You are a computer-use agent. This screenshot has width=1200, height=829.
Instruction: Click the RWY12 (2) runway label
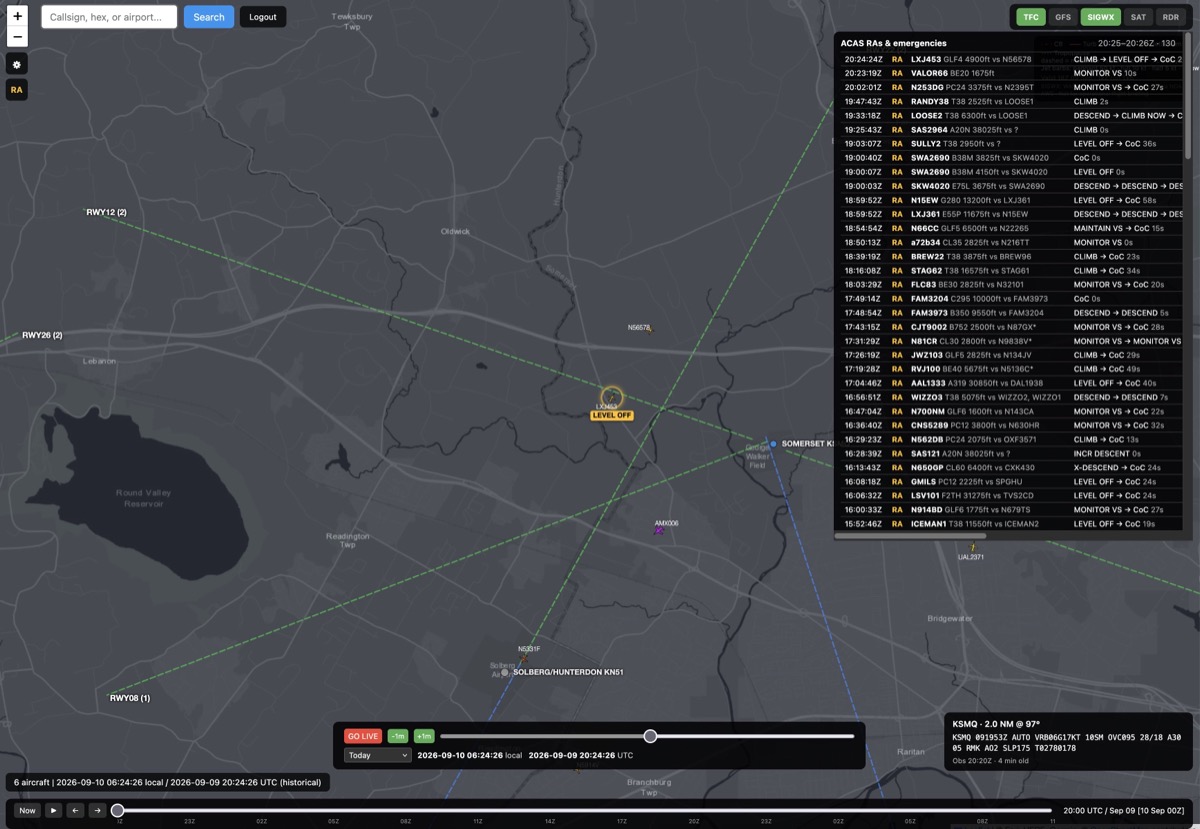click(x=106, y=212)
